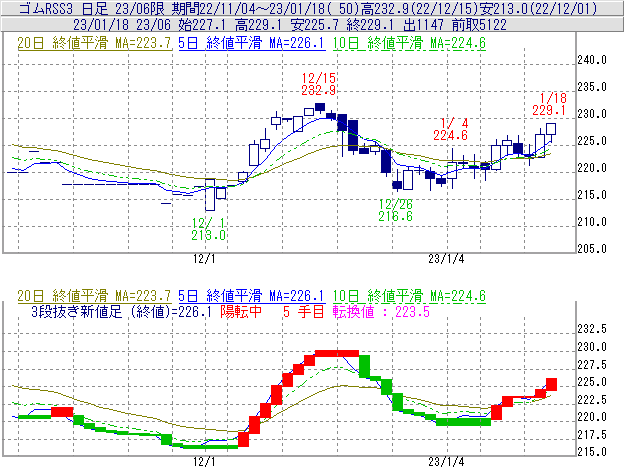Click the 215.0 label on lower price axis

click(x=592, y=452)
